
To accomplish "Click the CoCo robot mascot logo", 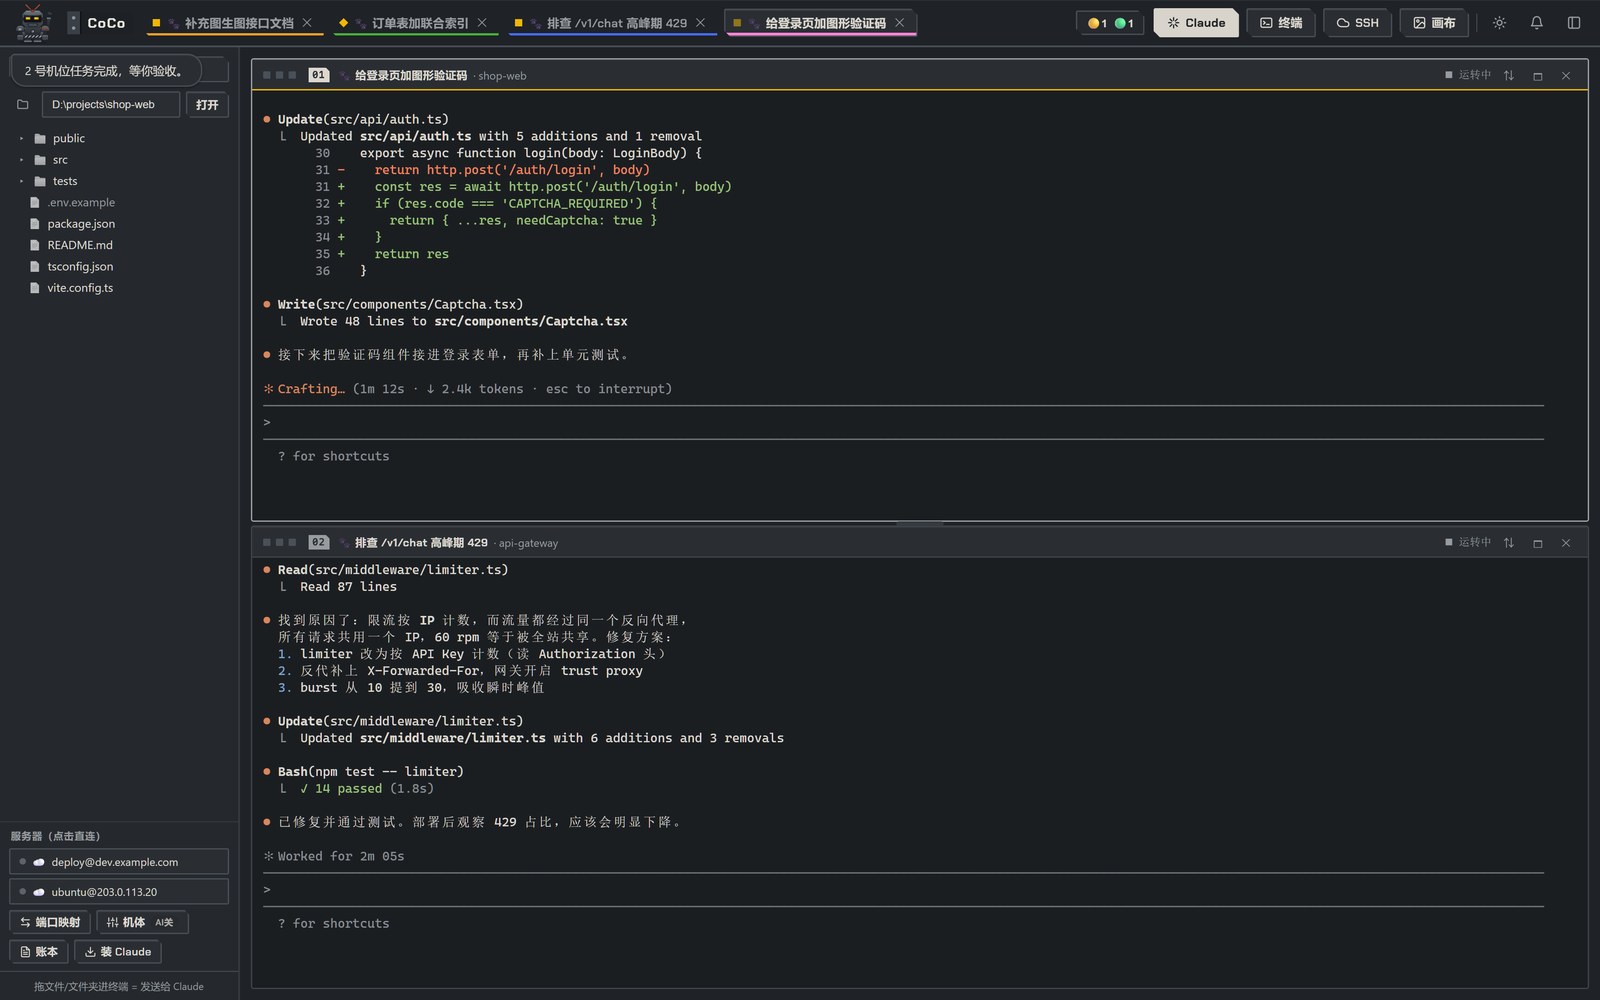I will click(33, 23).
